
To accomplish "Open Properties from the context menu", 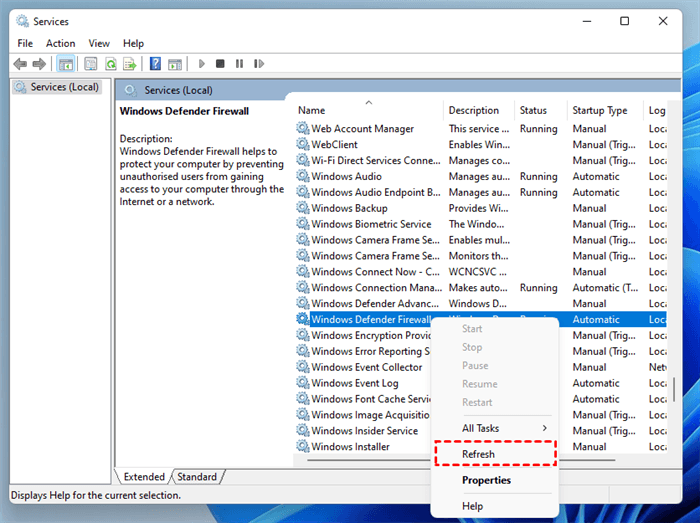I will tap(486, 480).
